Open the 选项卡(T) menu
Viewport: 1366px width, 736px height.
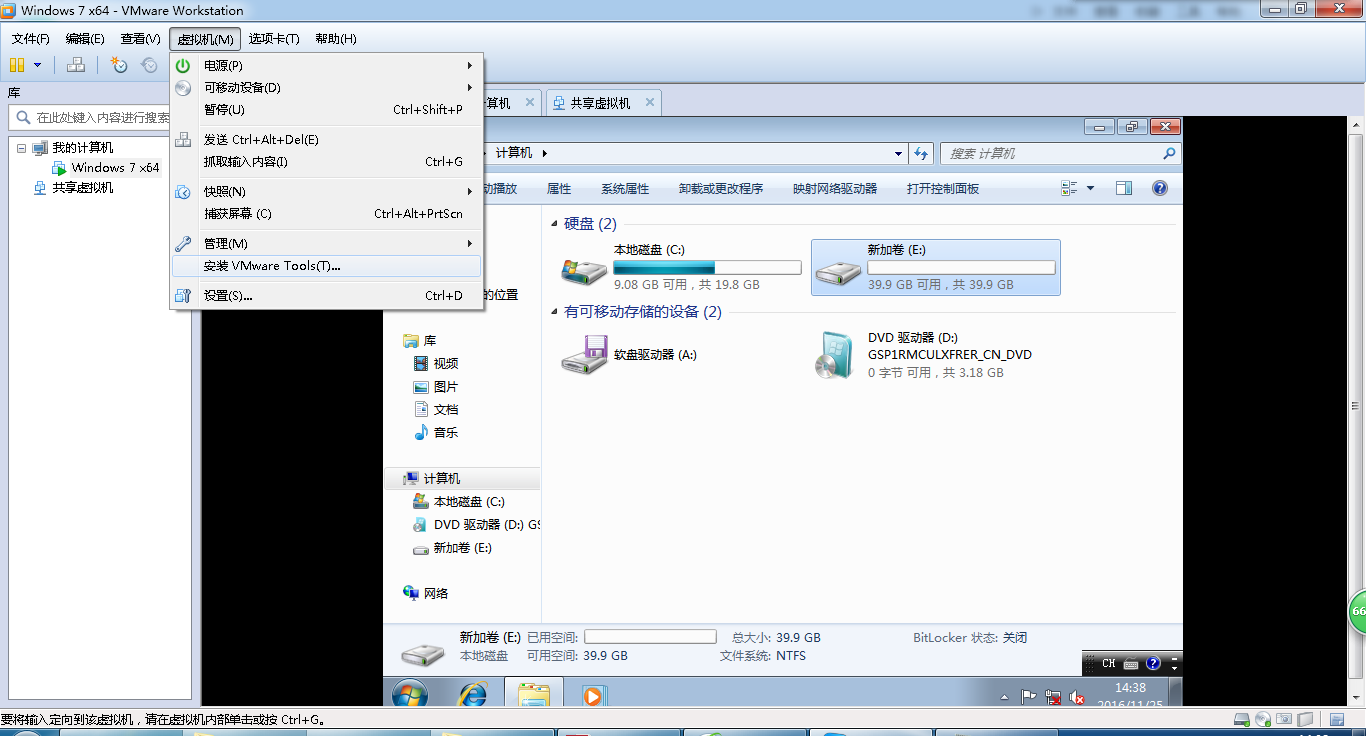click(x=274, y=39)
